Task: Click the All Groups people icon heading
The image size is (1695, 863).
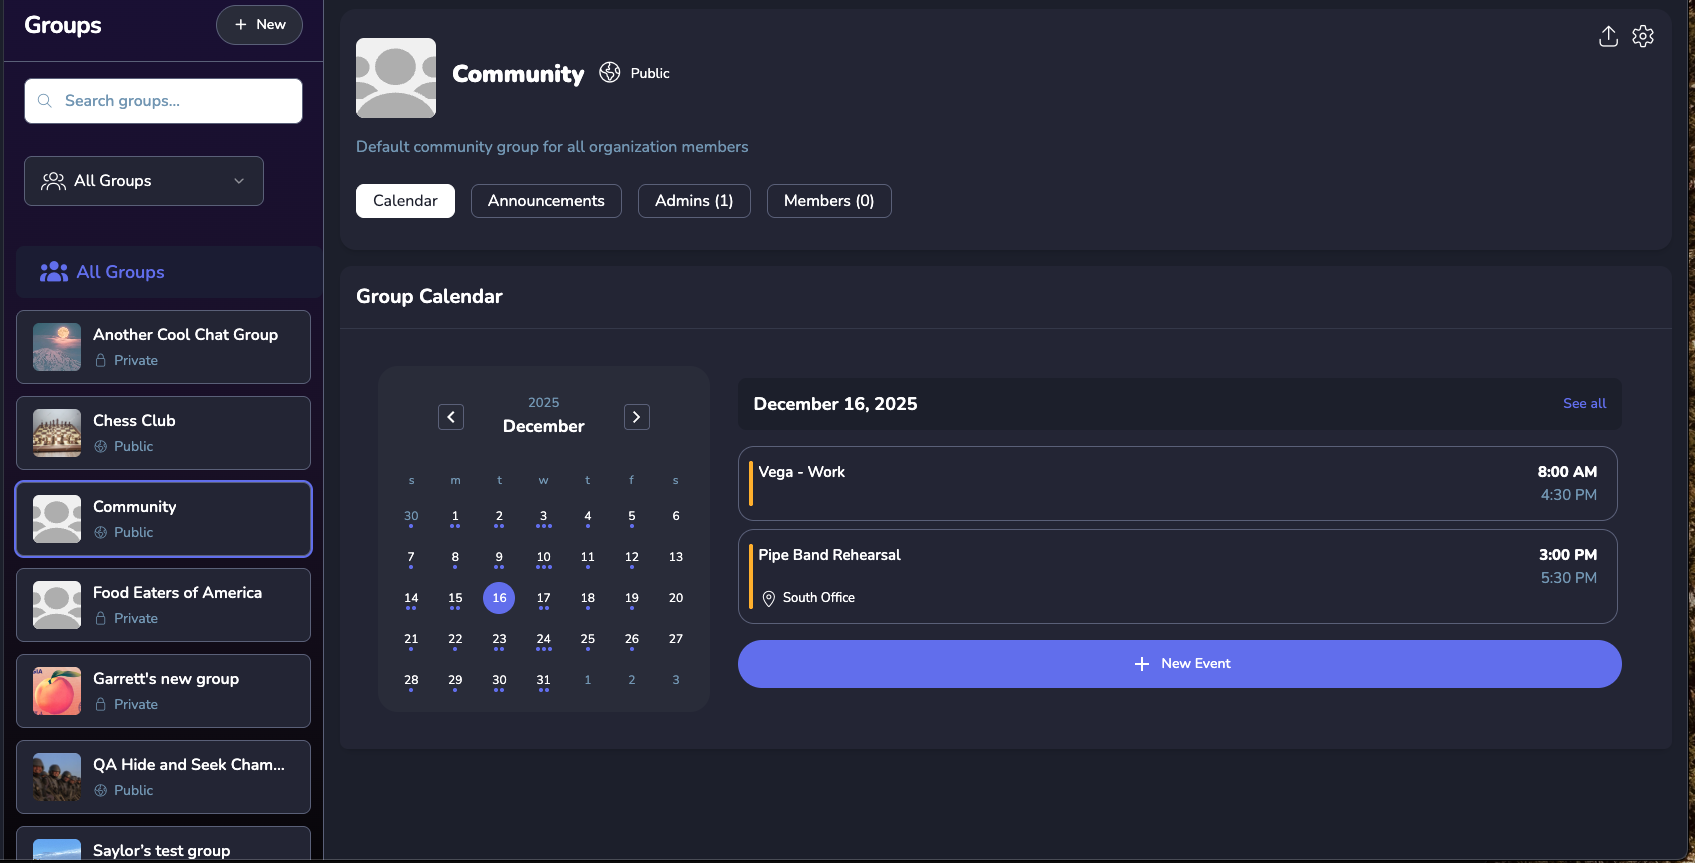Action: (x=54, y=272)
